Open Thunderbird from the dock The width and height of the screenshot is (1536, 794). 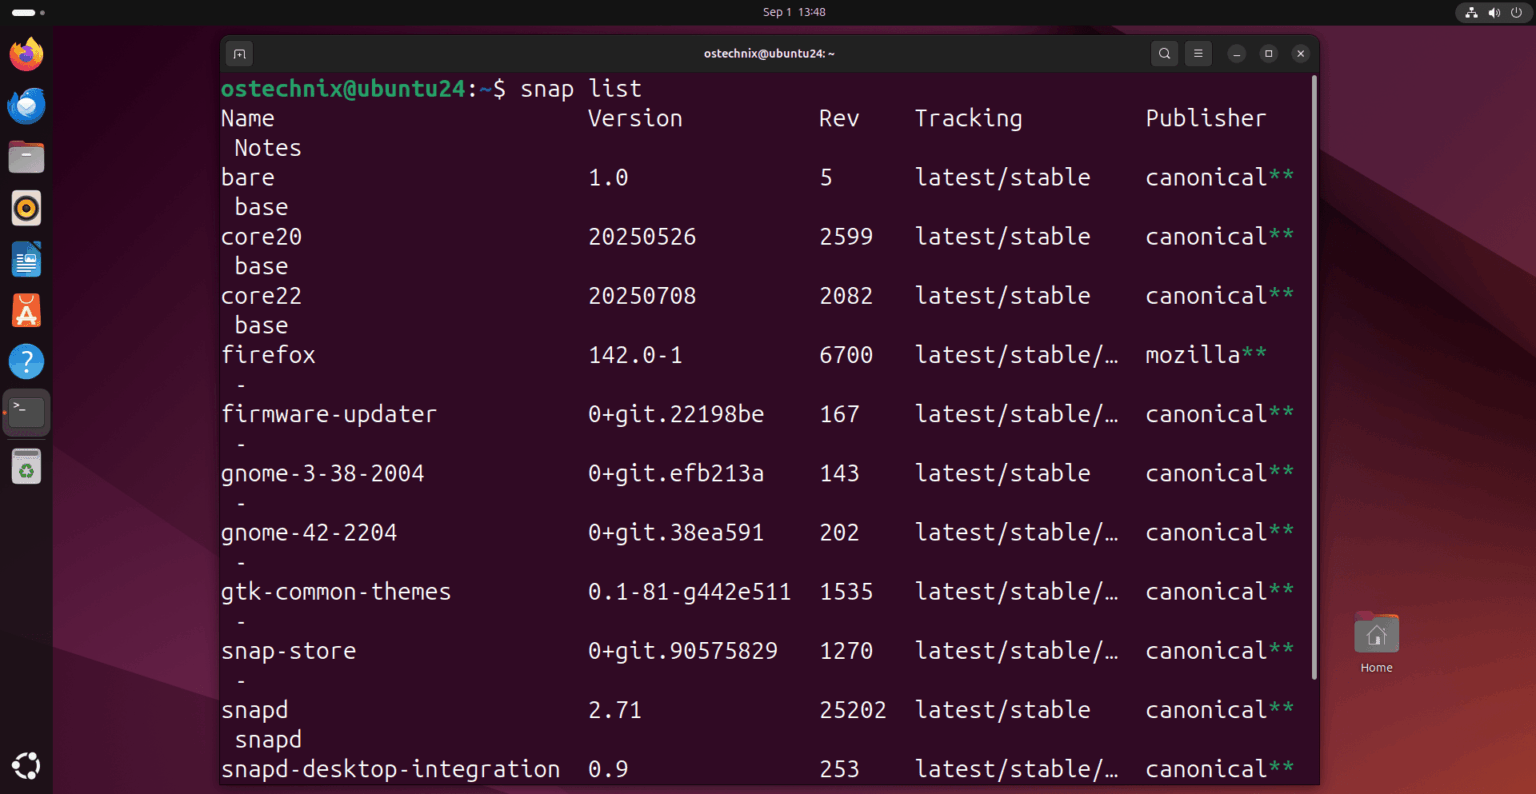tap(26, 105)
